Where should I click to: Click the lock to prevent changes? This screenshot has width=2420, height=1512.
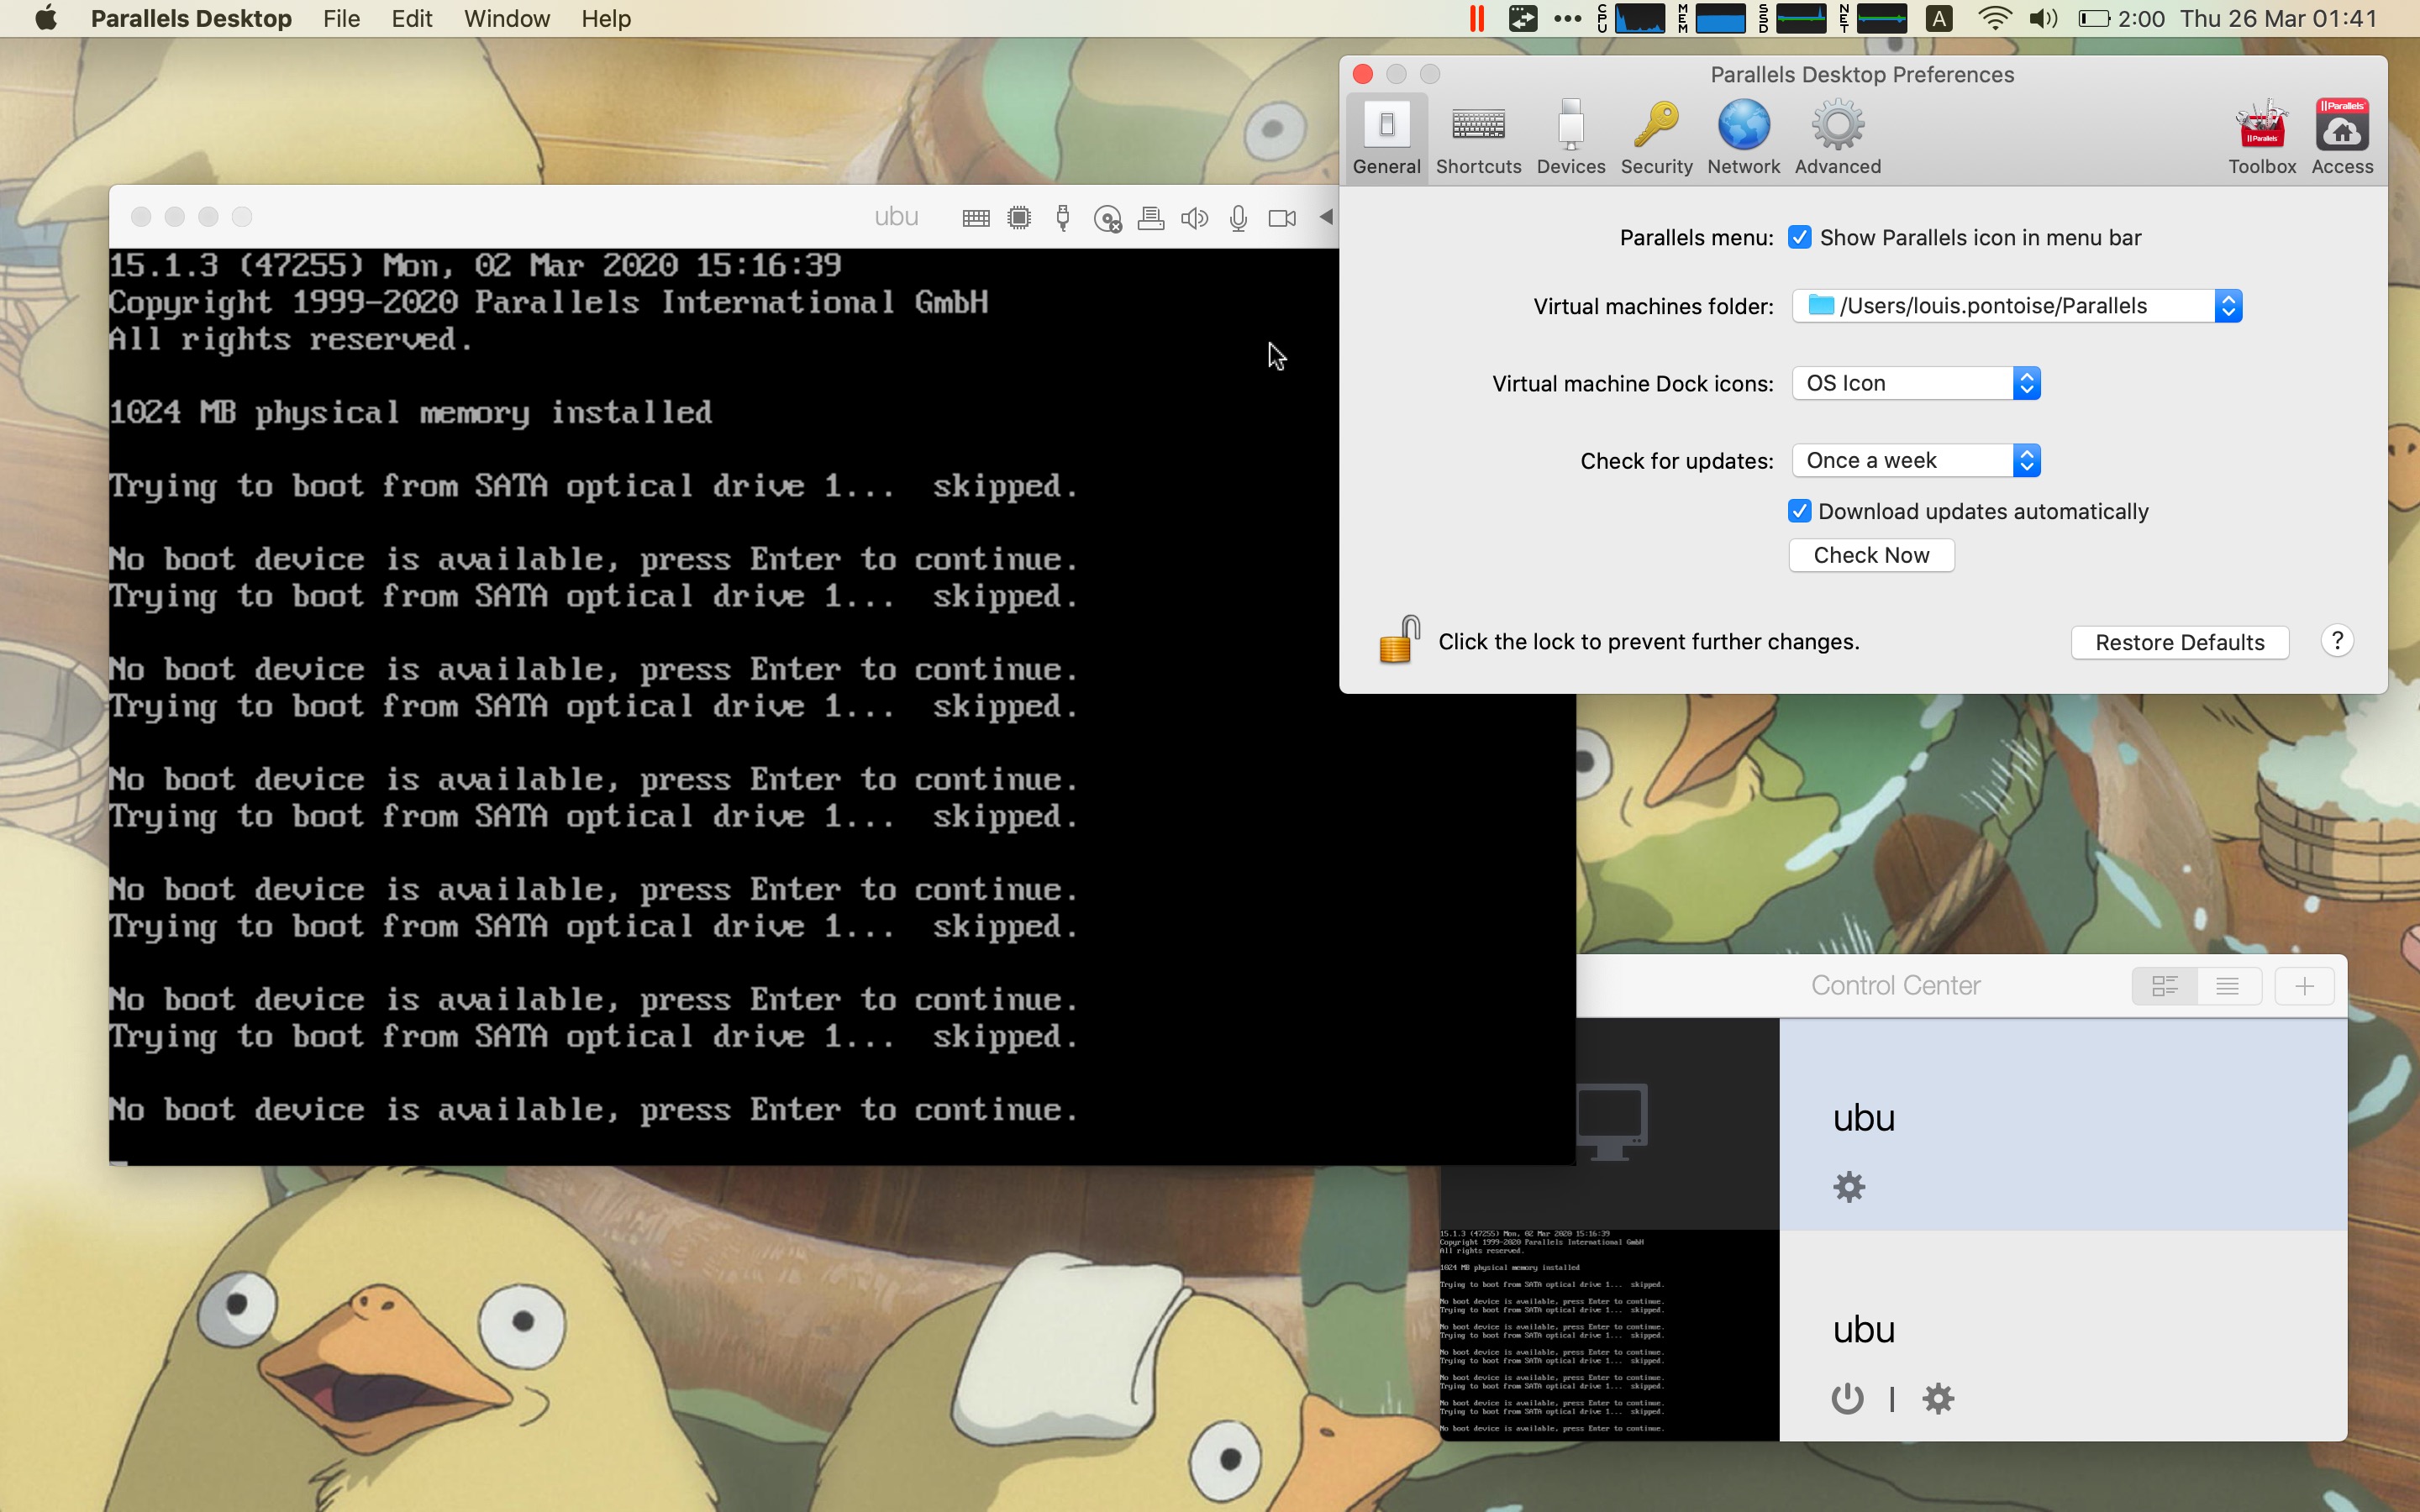click(1399, 640)
